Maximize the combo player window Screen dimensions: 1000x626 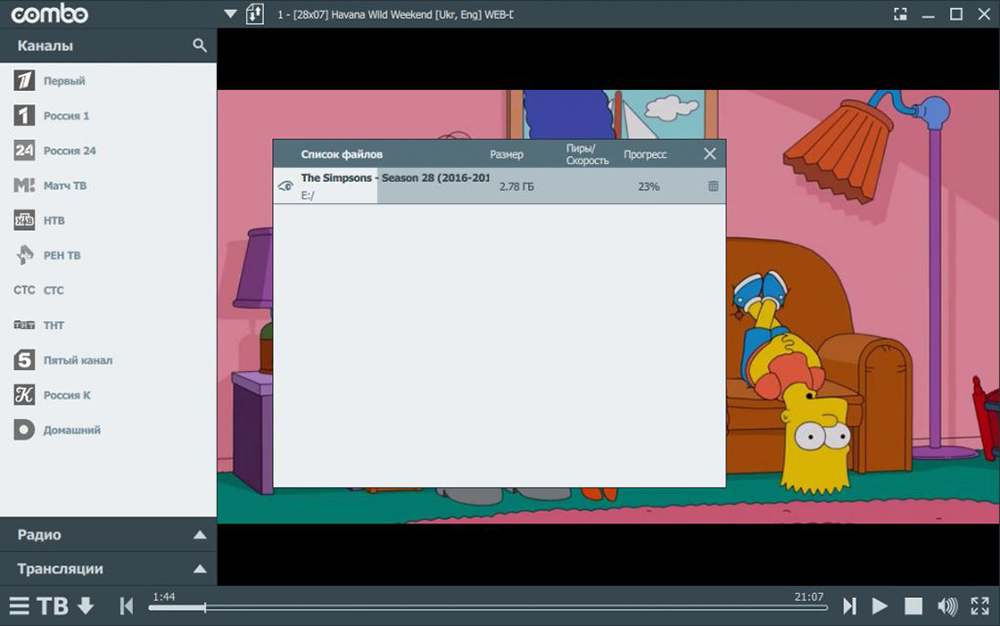tap(956, 14)
